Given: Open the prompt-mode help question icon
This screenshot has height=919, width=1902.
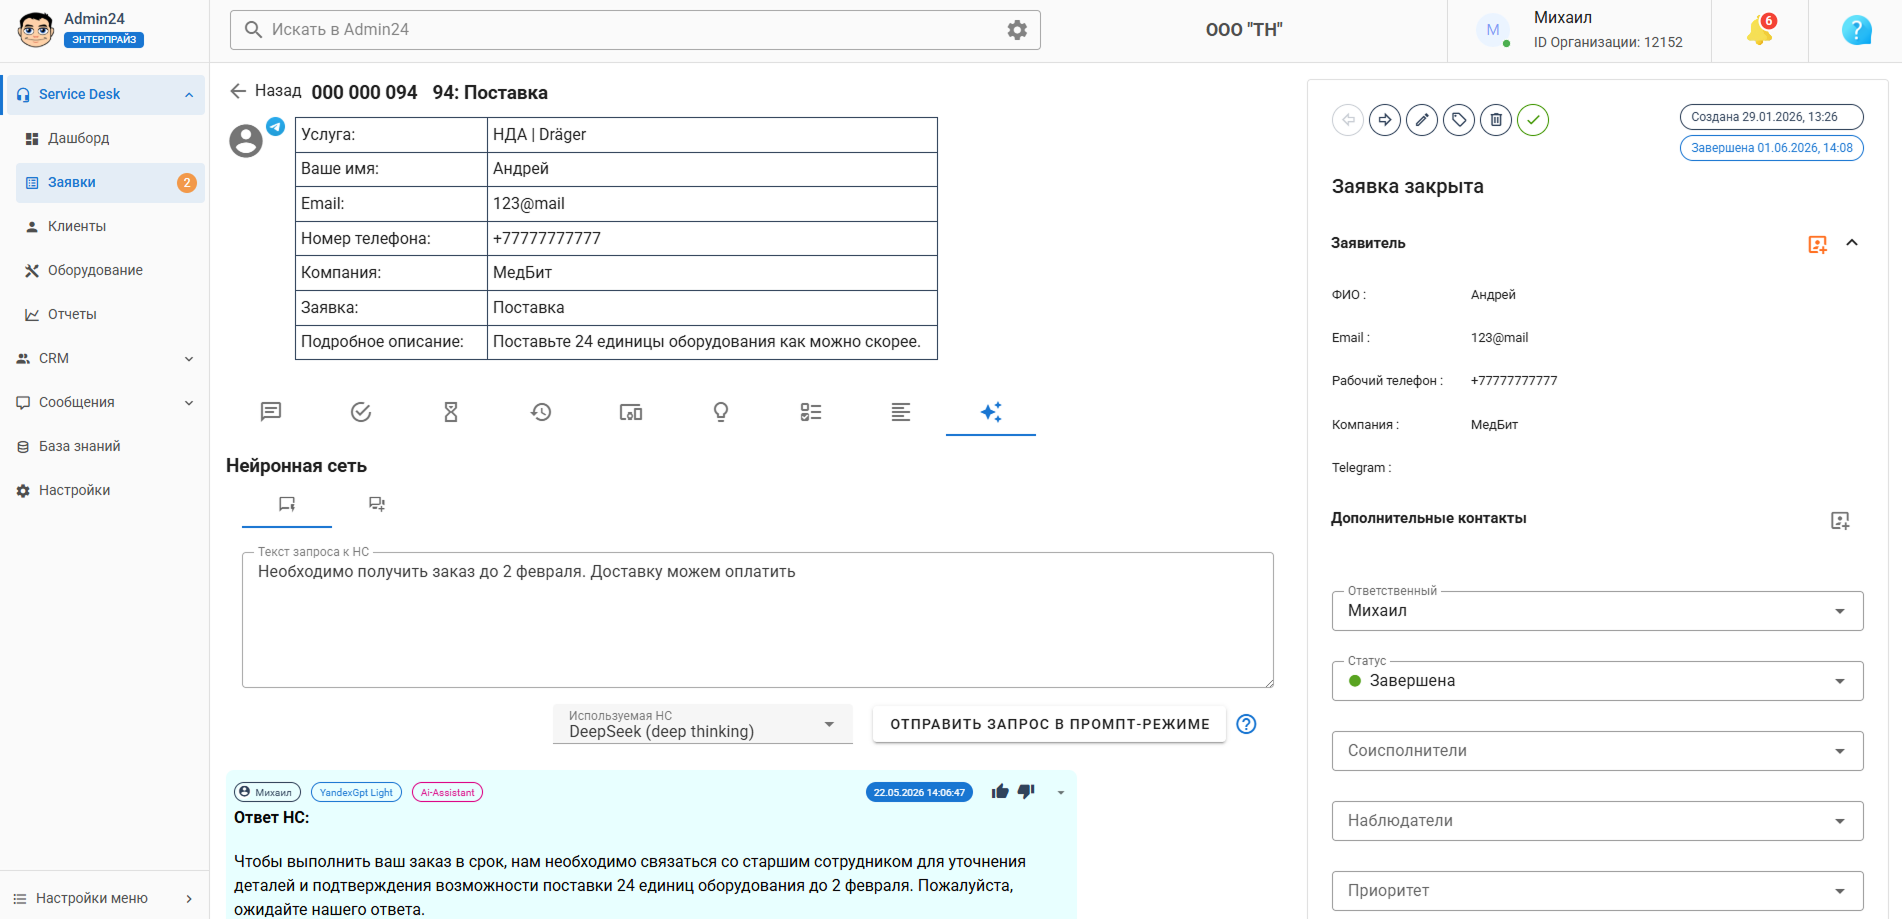Looking at the screenshot, I should click(x=1246, y=724).
